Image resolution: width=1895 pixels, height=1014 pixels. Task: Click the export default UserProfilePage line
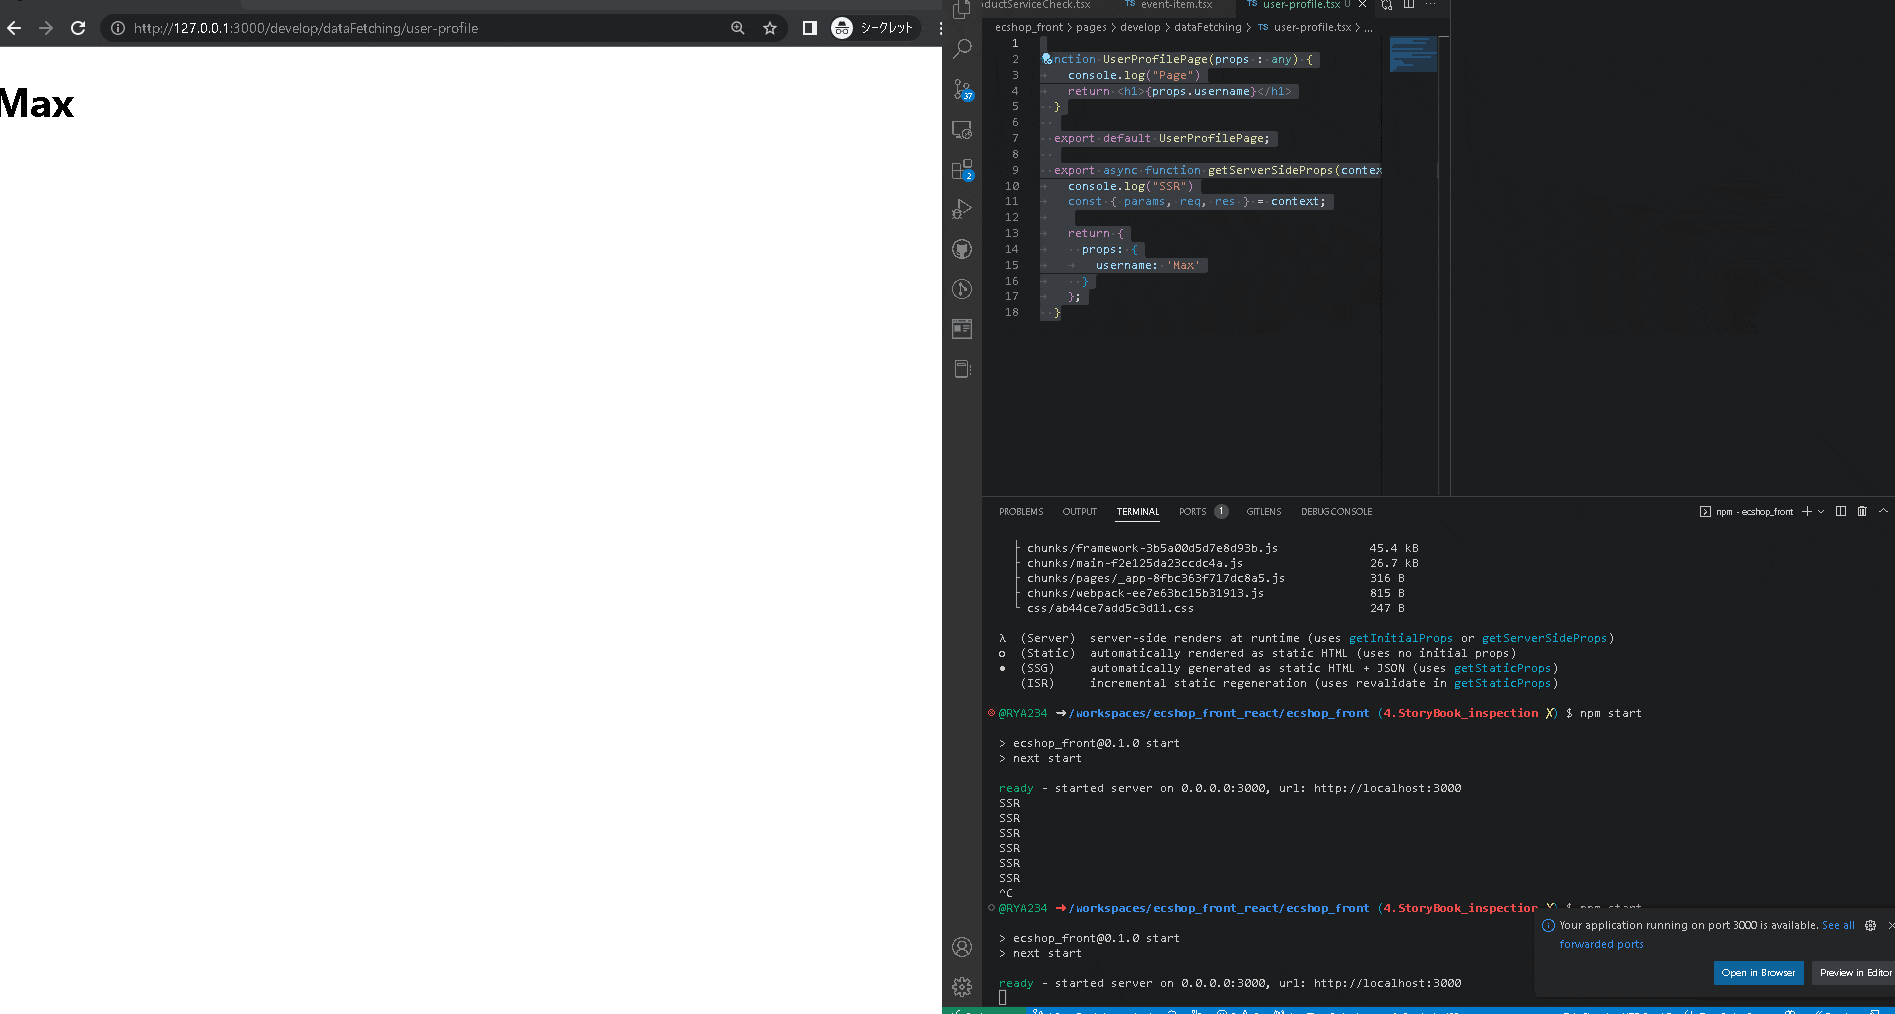click(x=1161, y=139)
